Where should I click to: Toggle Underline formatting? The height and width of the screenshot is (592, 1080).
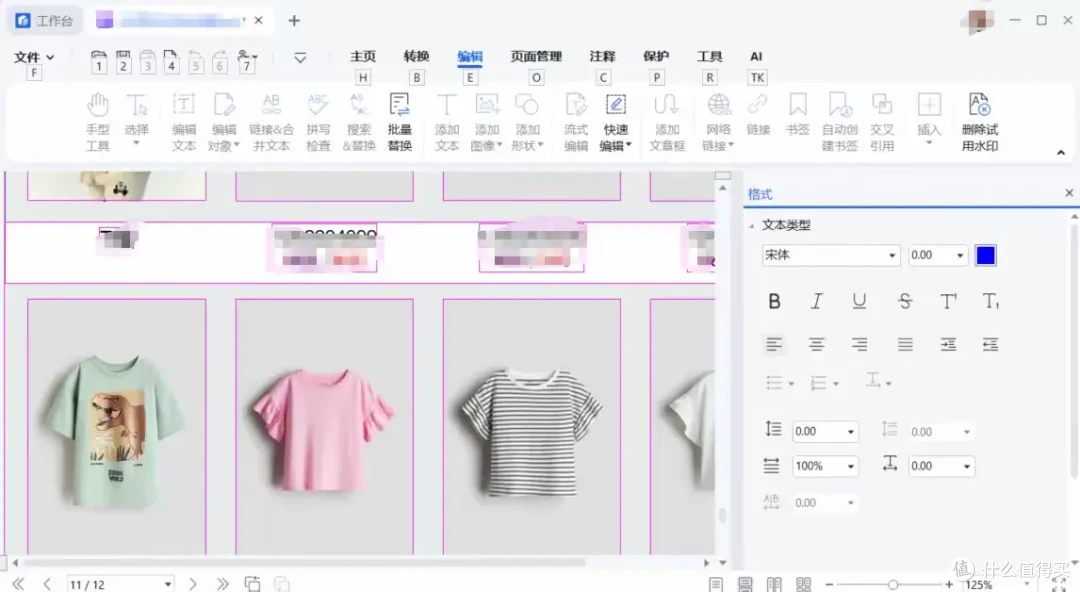[x=859, y=301]
